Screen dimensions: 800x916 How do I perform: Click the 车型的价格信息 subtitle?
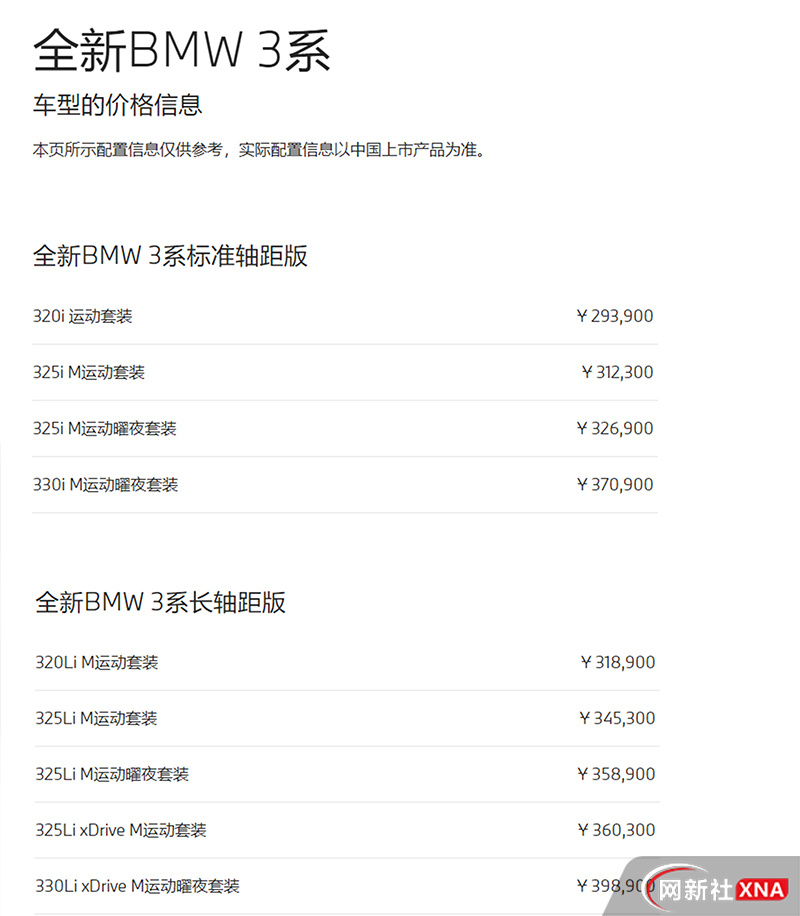pos(118,104)
